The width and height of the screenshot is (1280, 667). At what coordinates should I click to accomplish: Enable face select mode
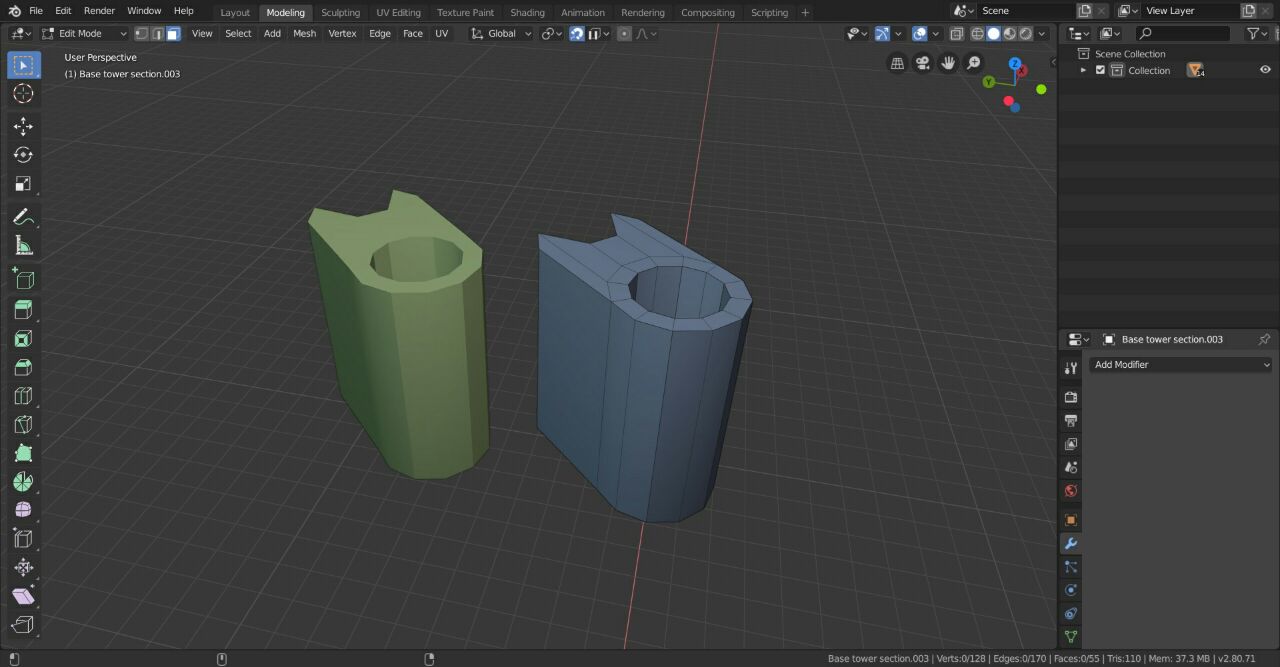pyautogui.click(x=173, y=33)
